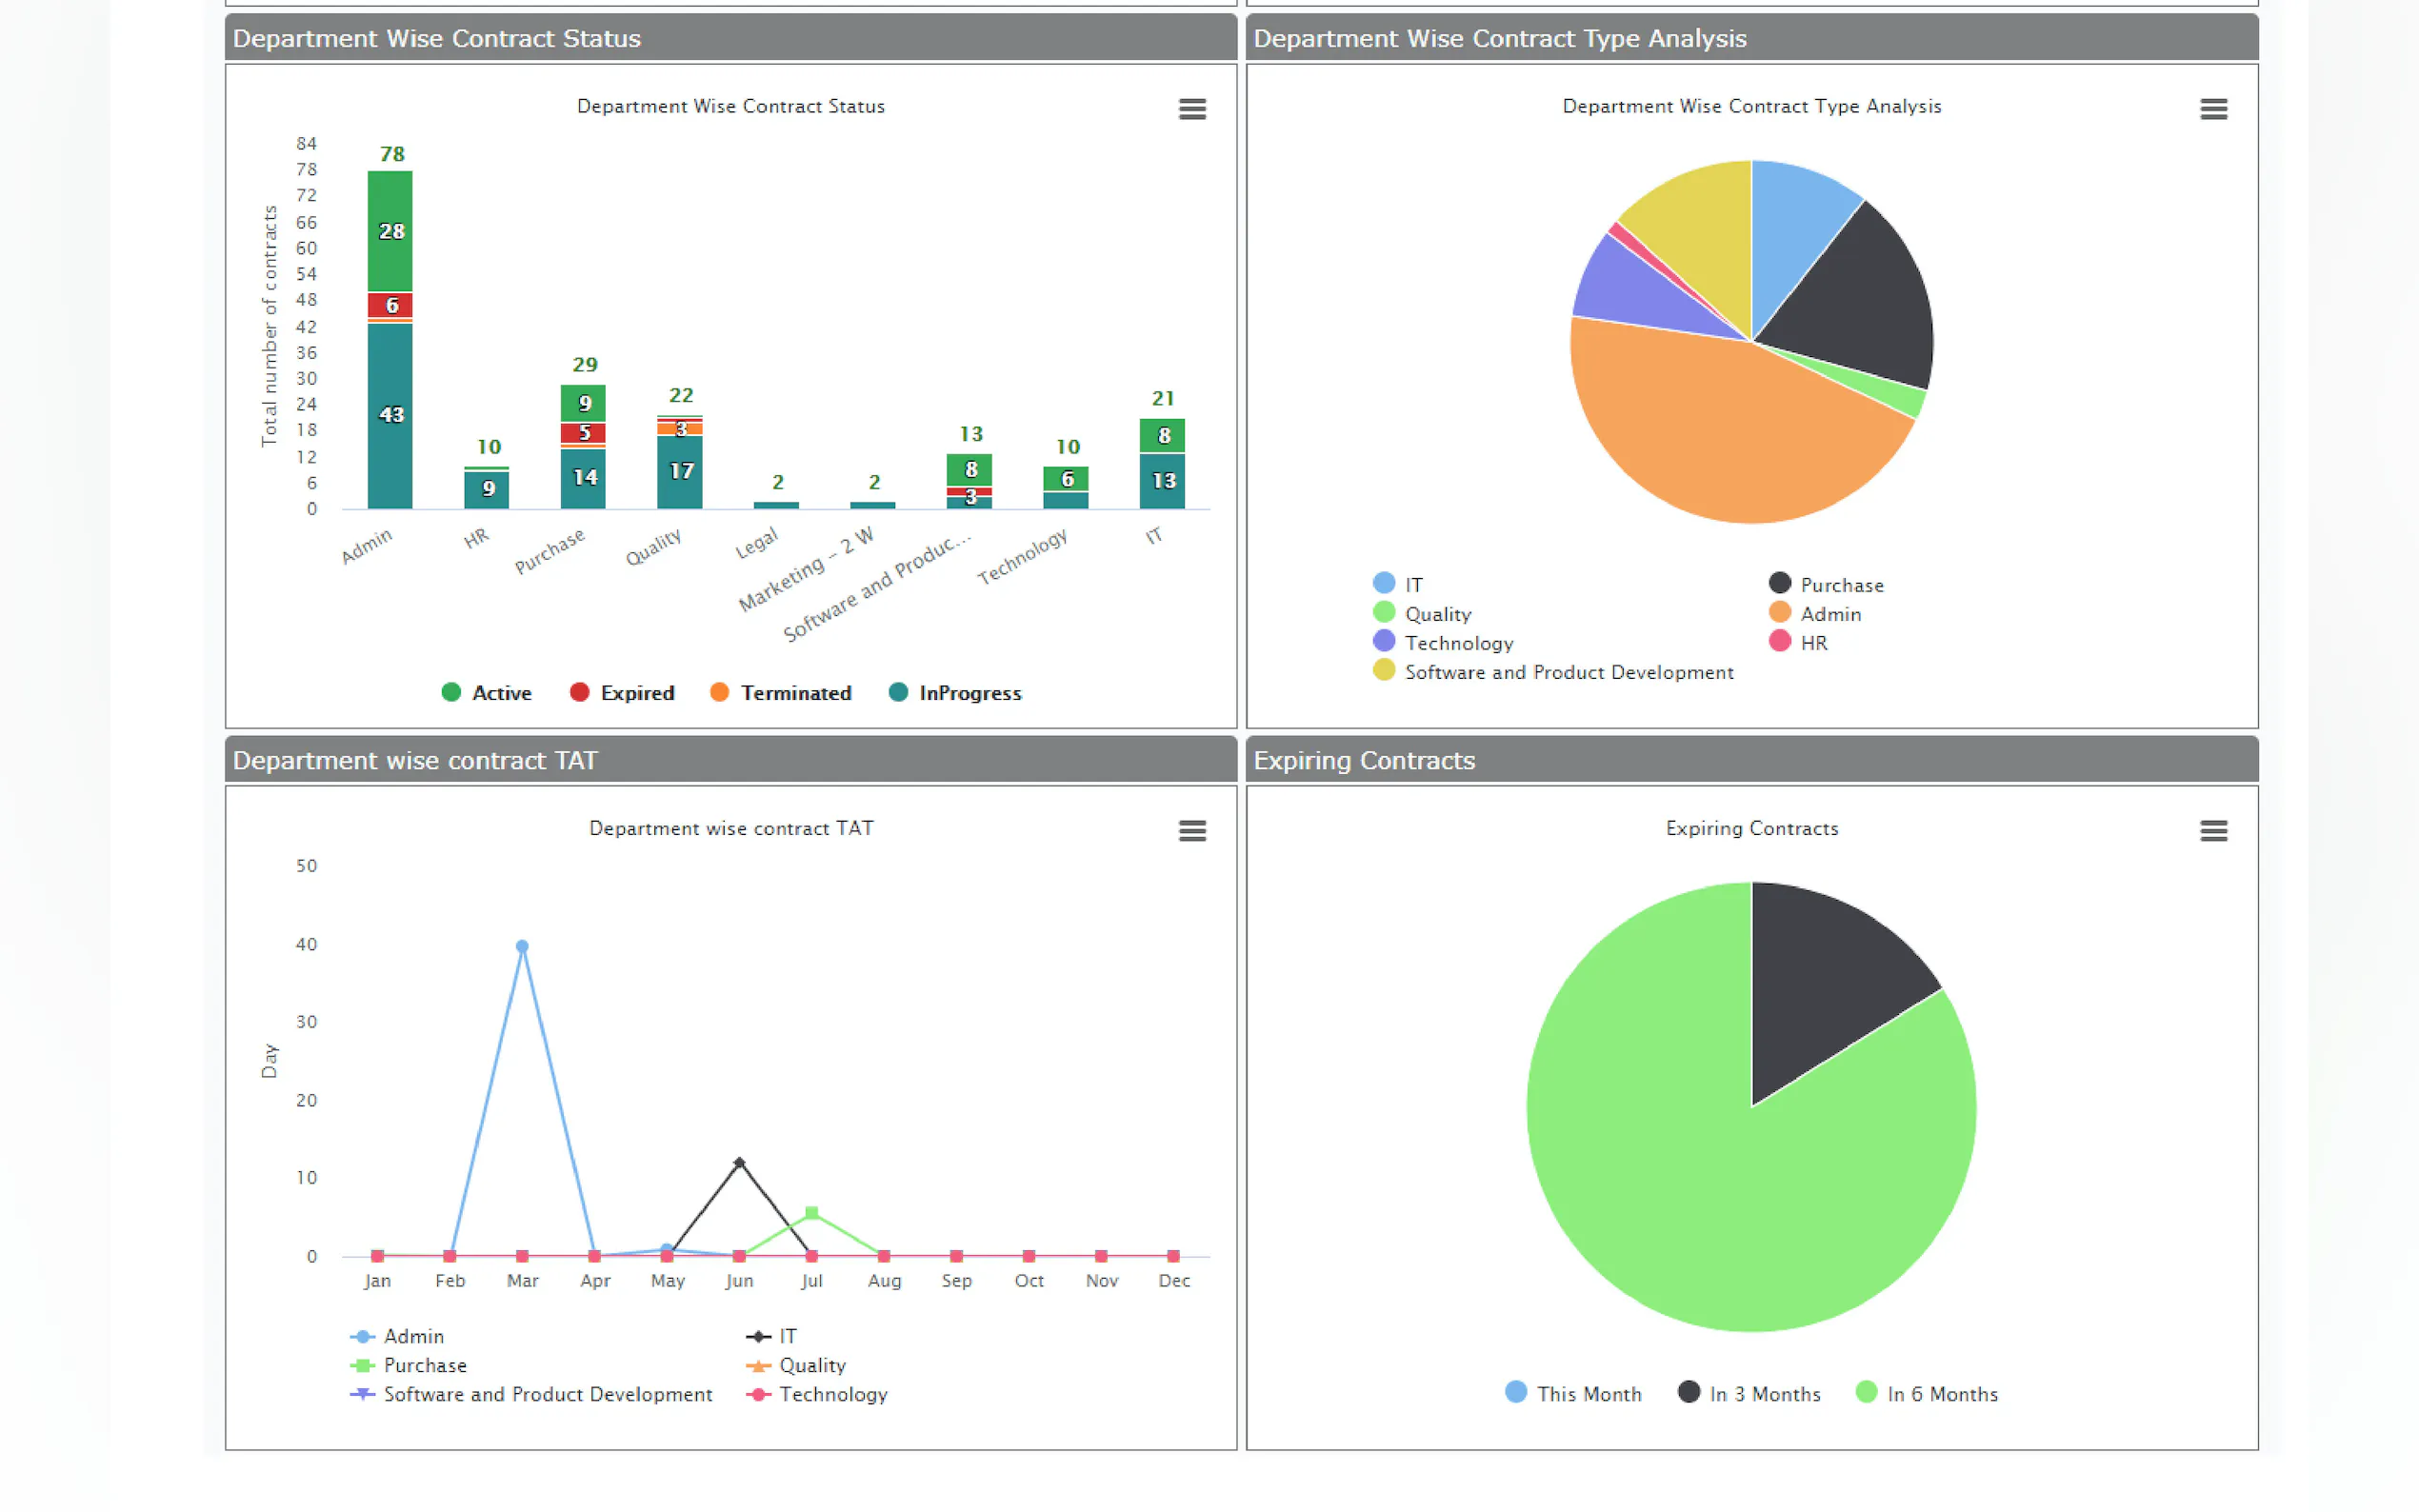The image size is (2419, 1512).
Task: Open Contract Status chart hamburger menu
Action: click(x=1191, y=109)
